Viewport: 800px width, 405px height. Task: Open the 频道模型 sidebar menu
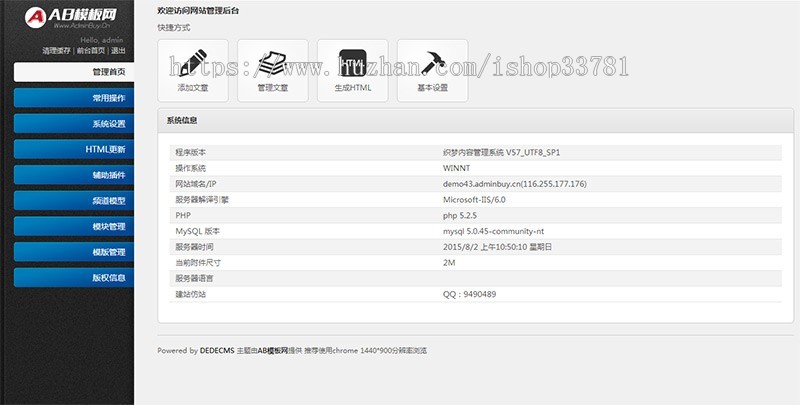(x=74, y=200)
